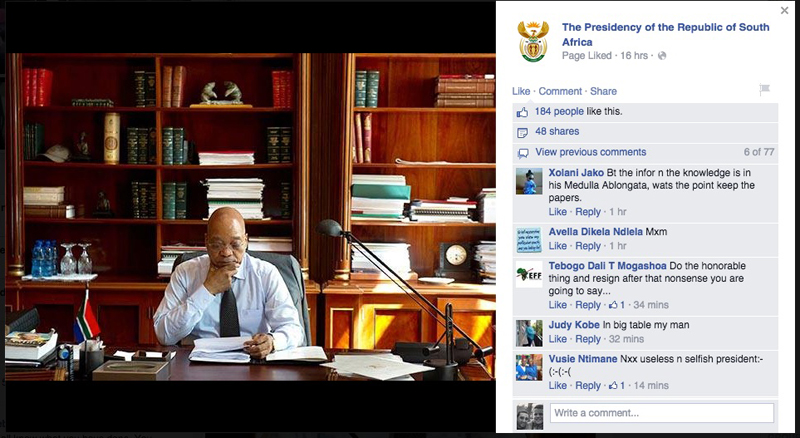Open the Presidency coat of arms avatar
This screenshot has width=800, height=438.
533,41
